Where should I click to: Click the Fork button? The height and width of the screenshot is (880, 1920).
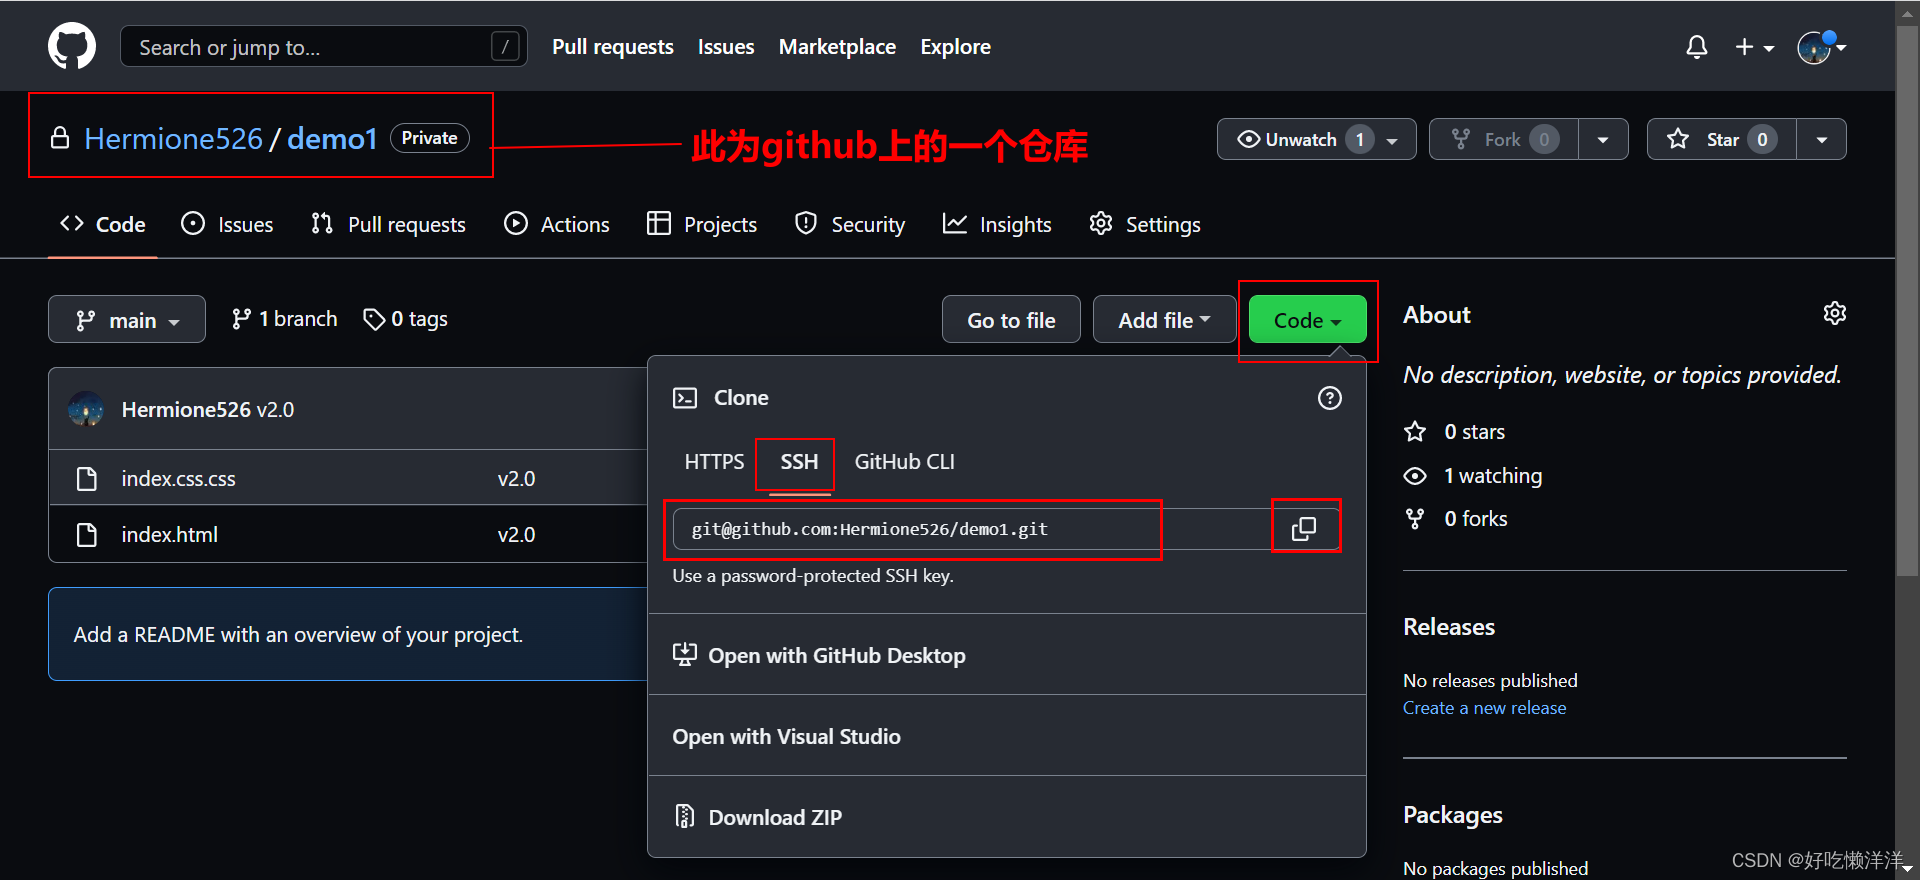pos(1504,139)
